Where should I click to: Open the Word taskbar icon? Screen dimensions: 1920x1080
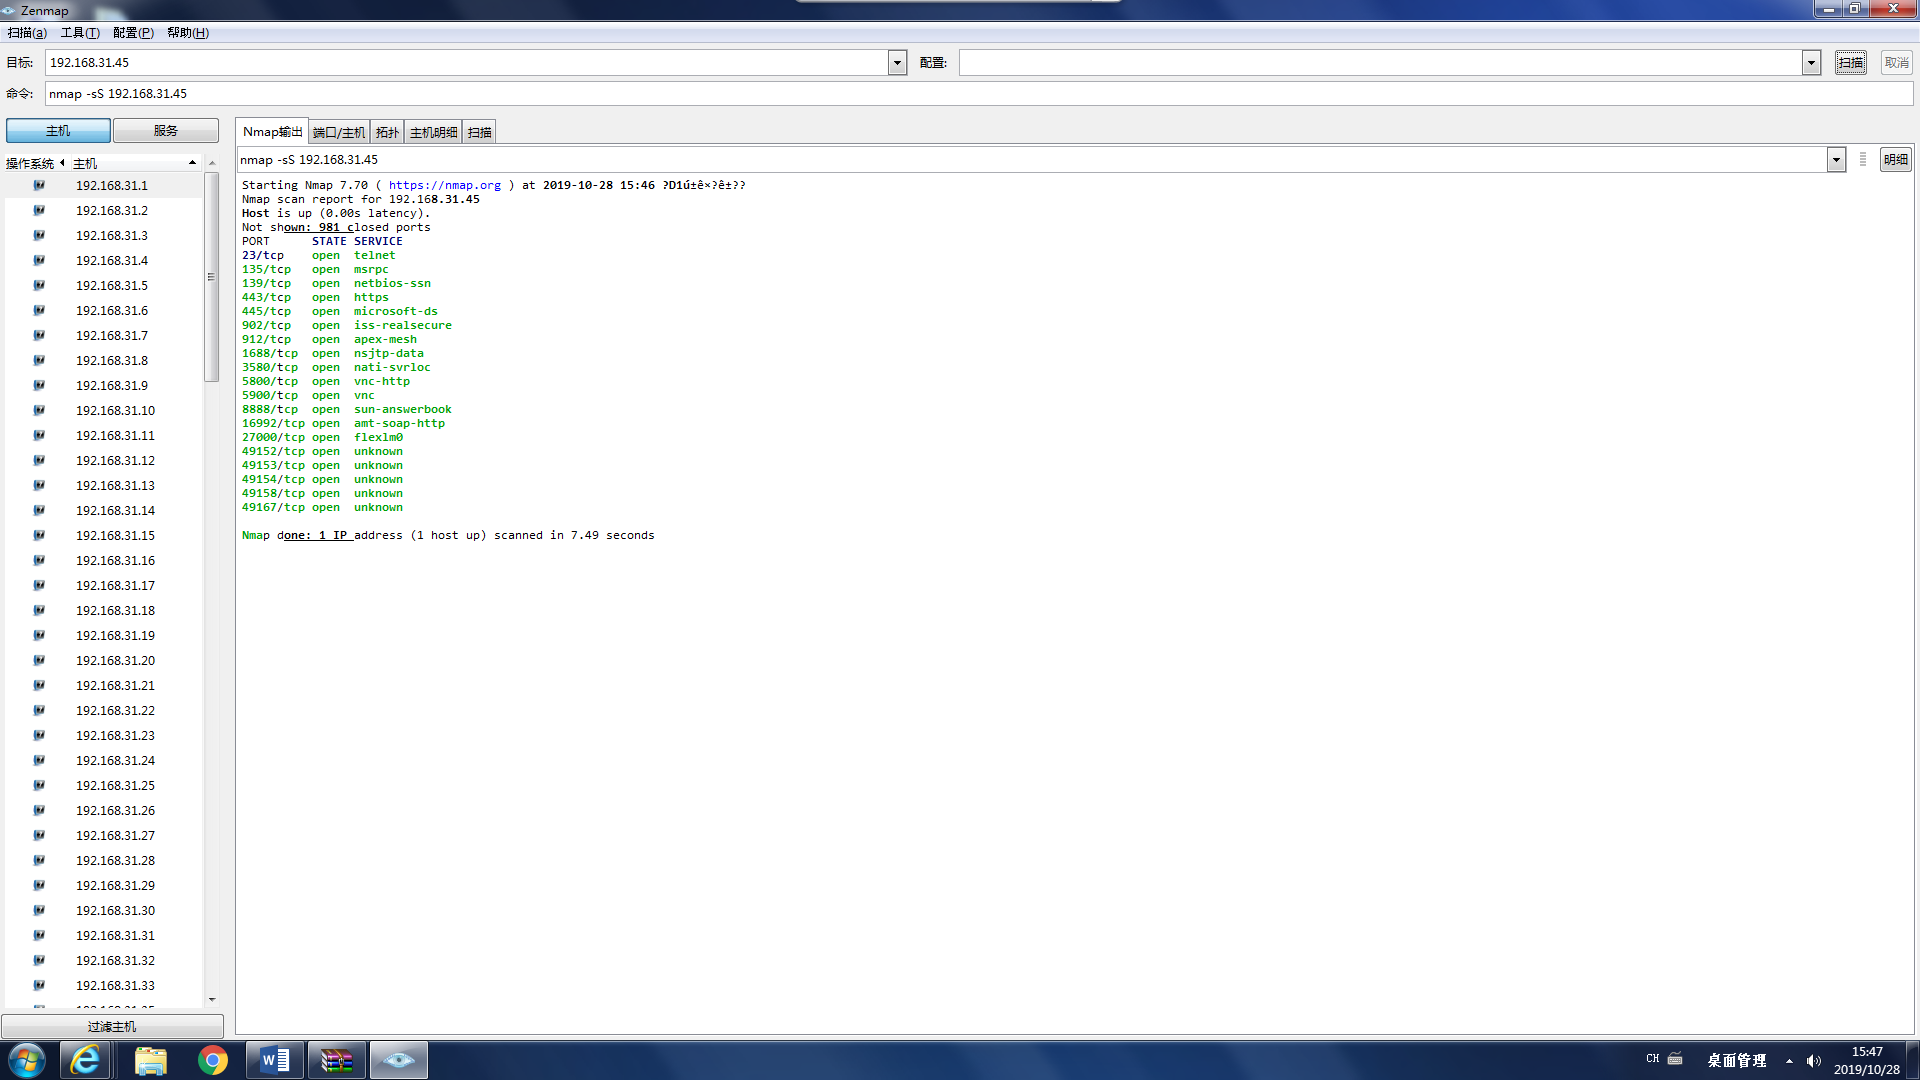point(274,1060)
